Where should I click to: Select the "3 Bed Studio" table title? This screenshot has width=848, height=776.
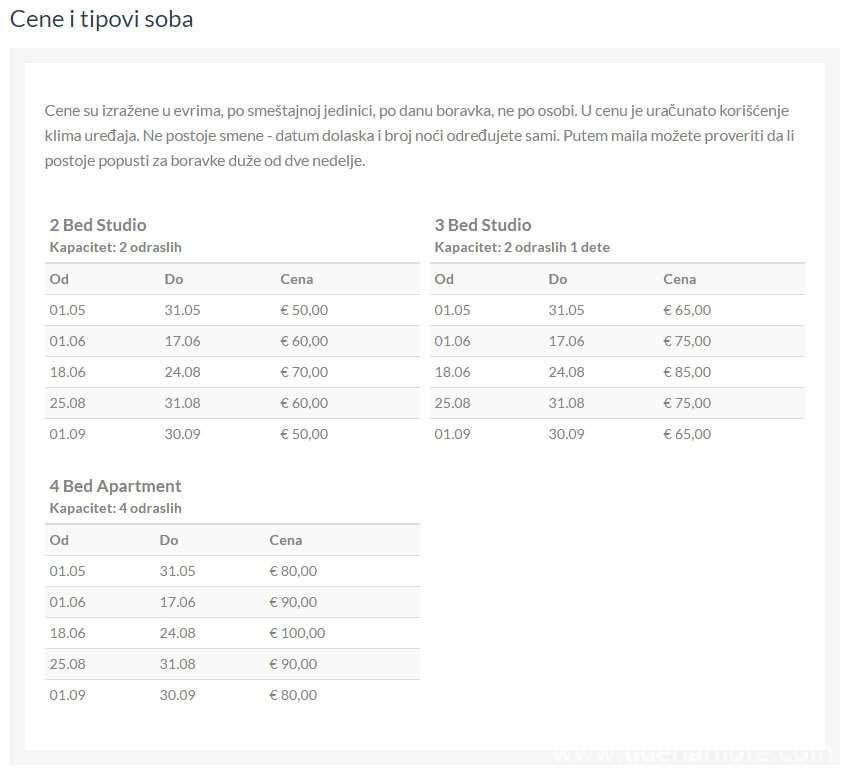pyautogui.click(x=483, y=225)
